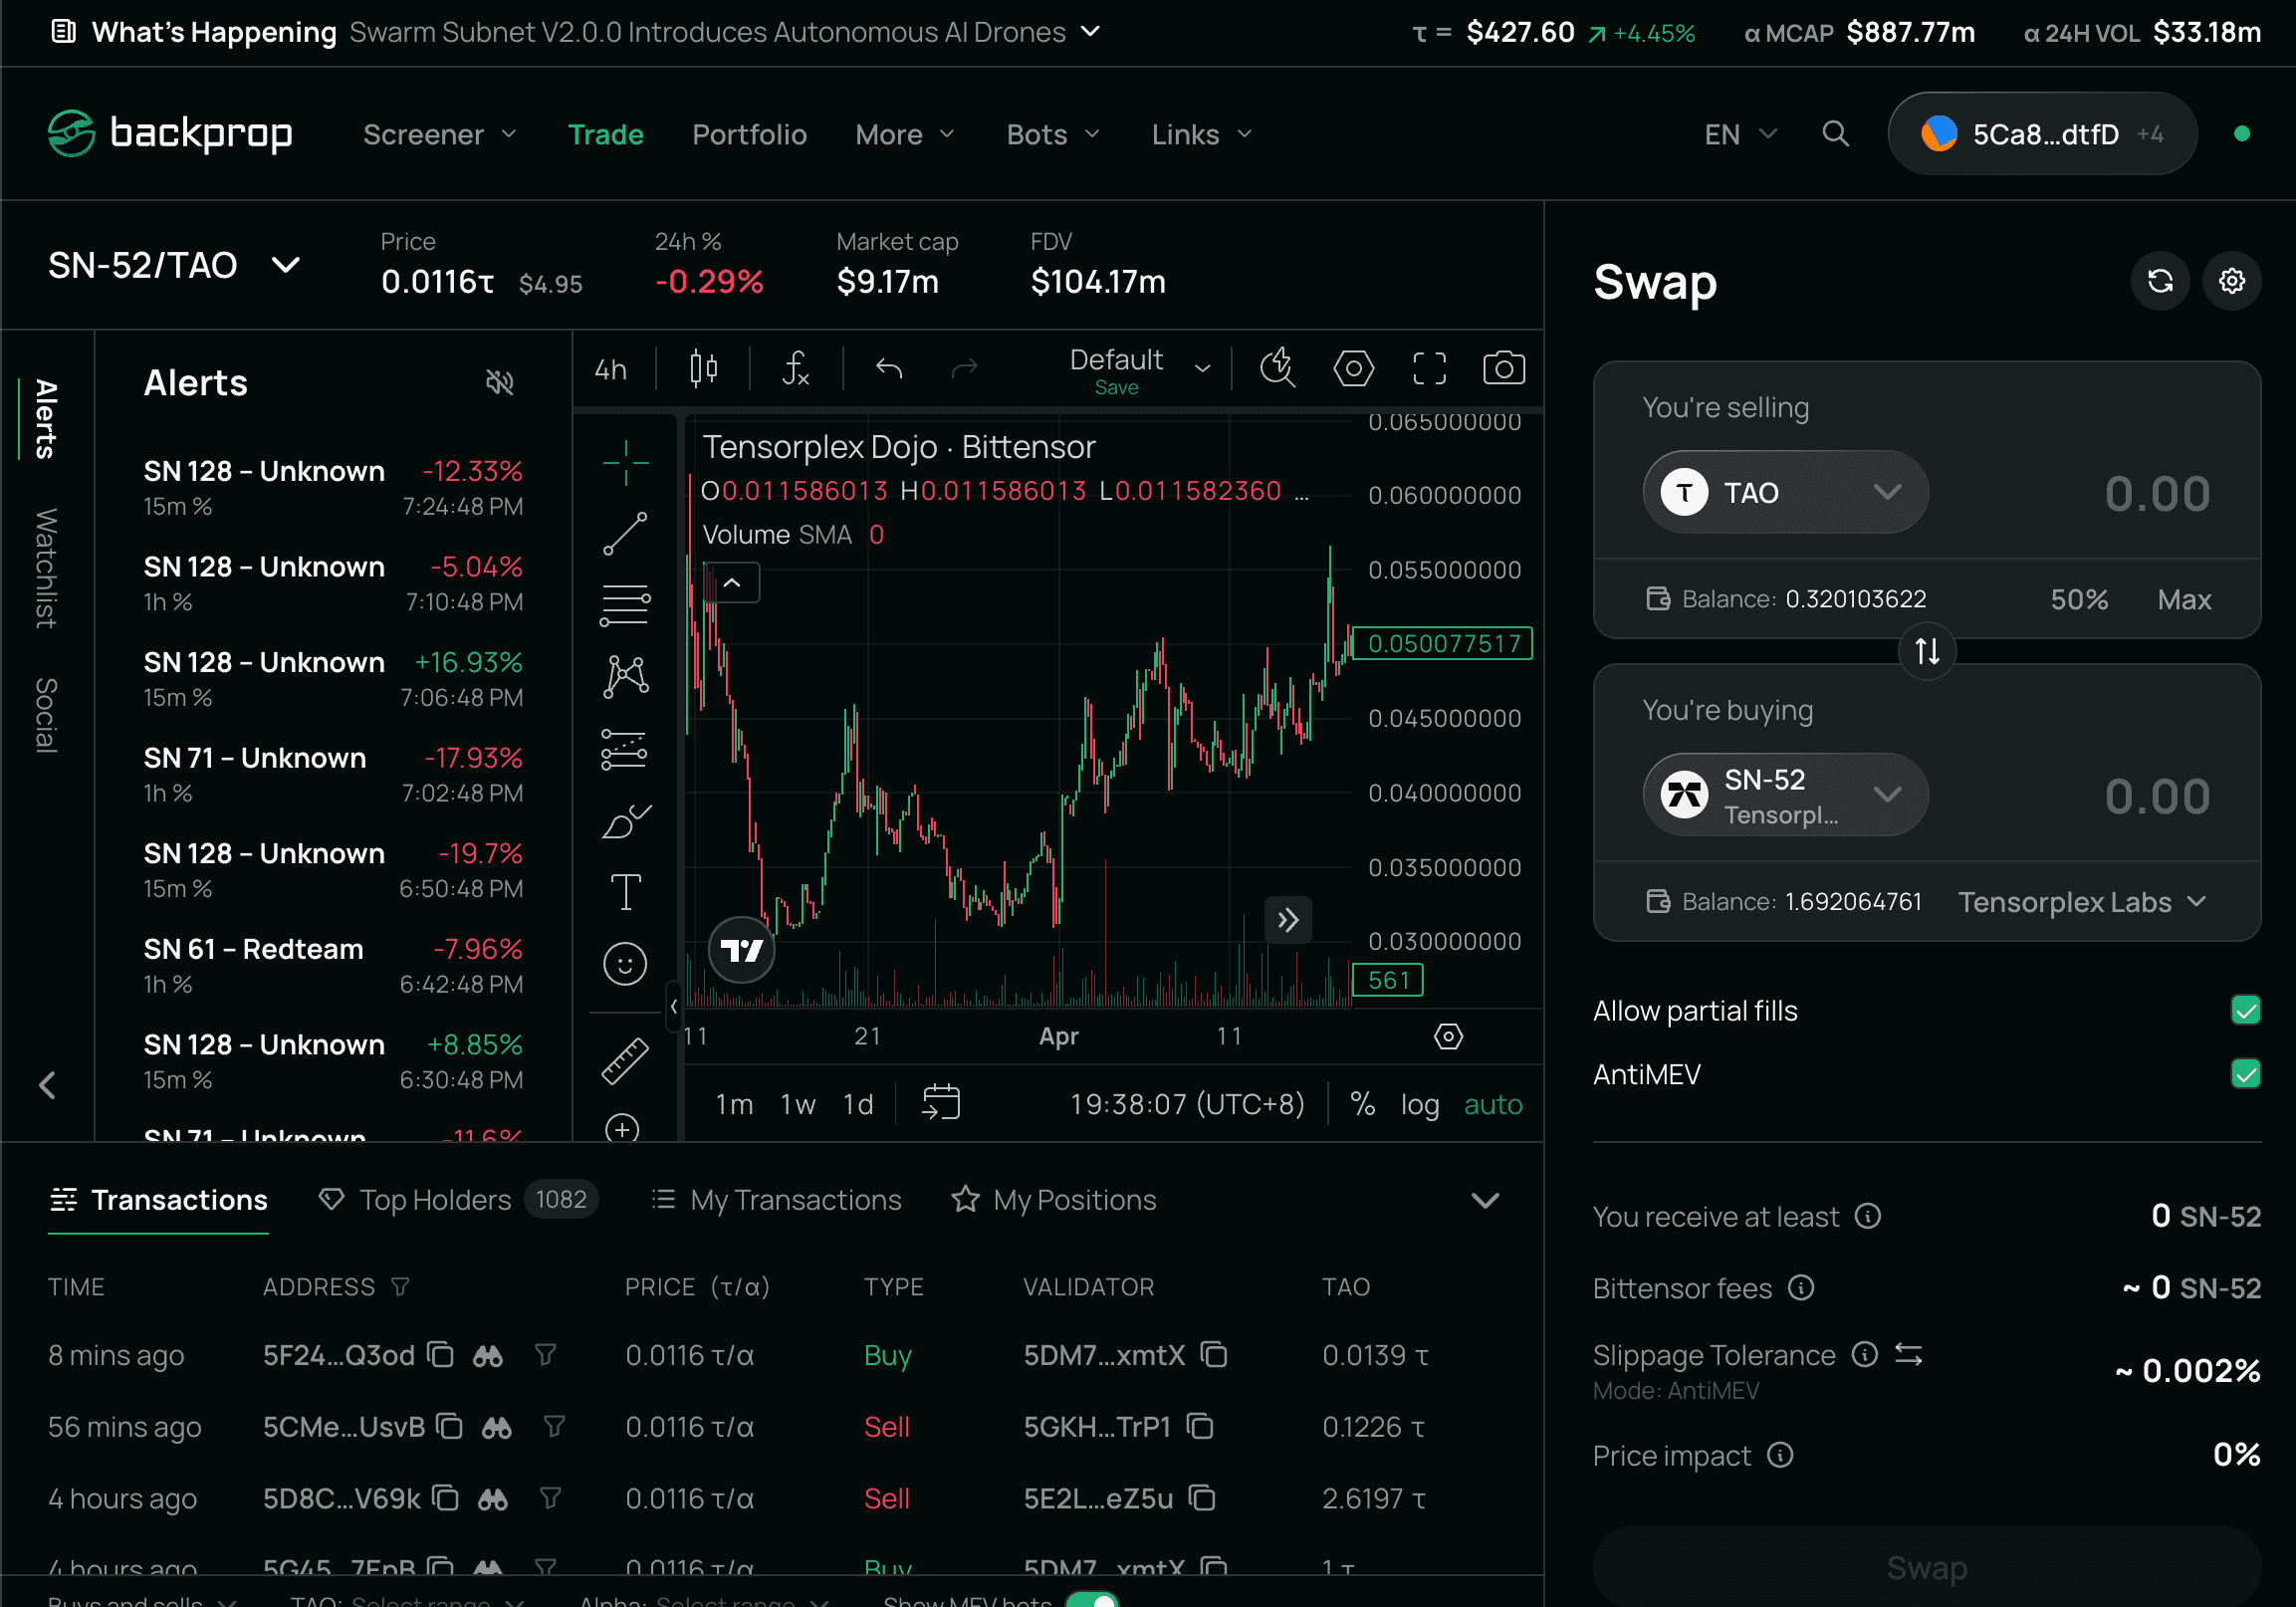Open price scale settings icon below chart
This screenshot has width=2296, height=1607.
pos(1448,1036)
